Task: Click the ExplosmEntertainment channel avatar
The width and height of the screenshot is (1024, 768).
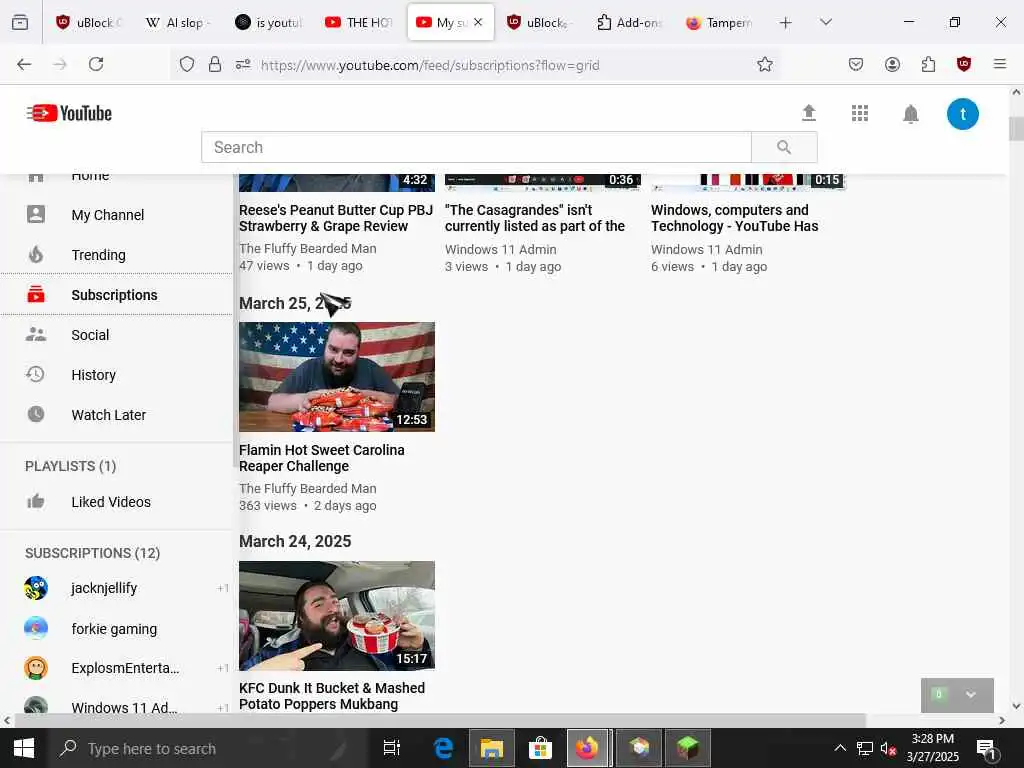Action: tap(36, 668)
